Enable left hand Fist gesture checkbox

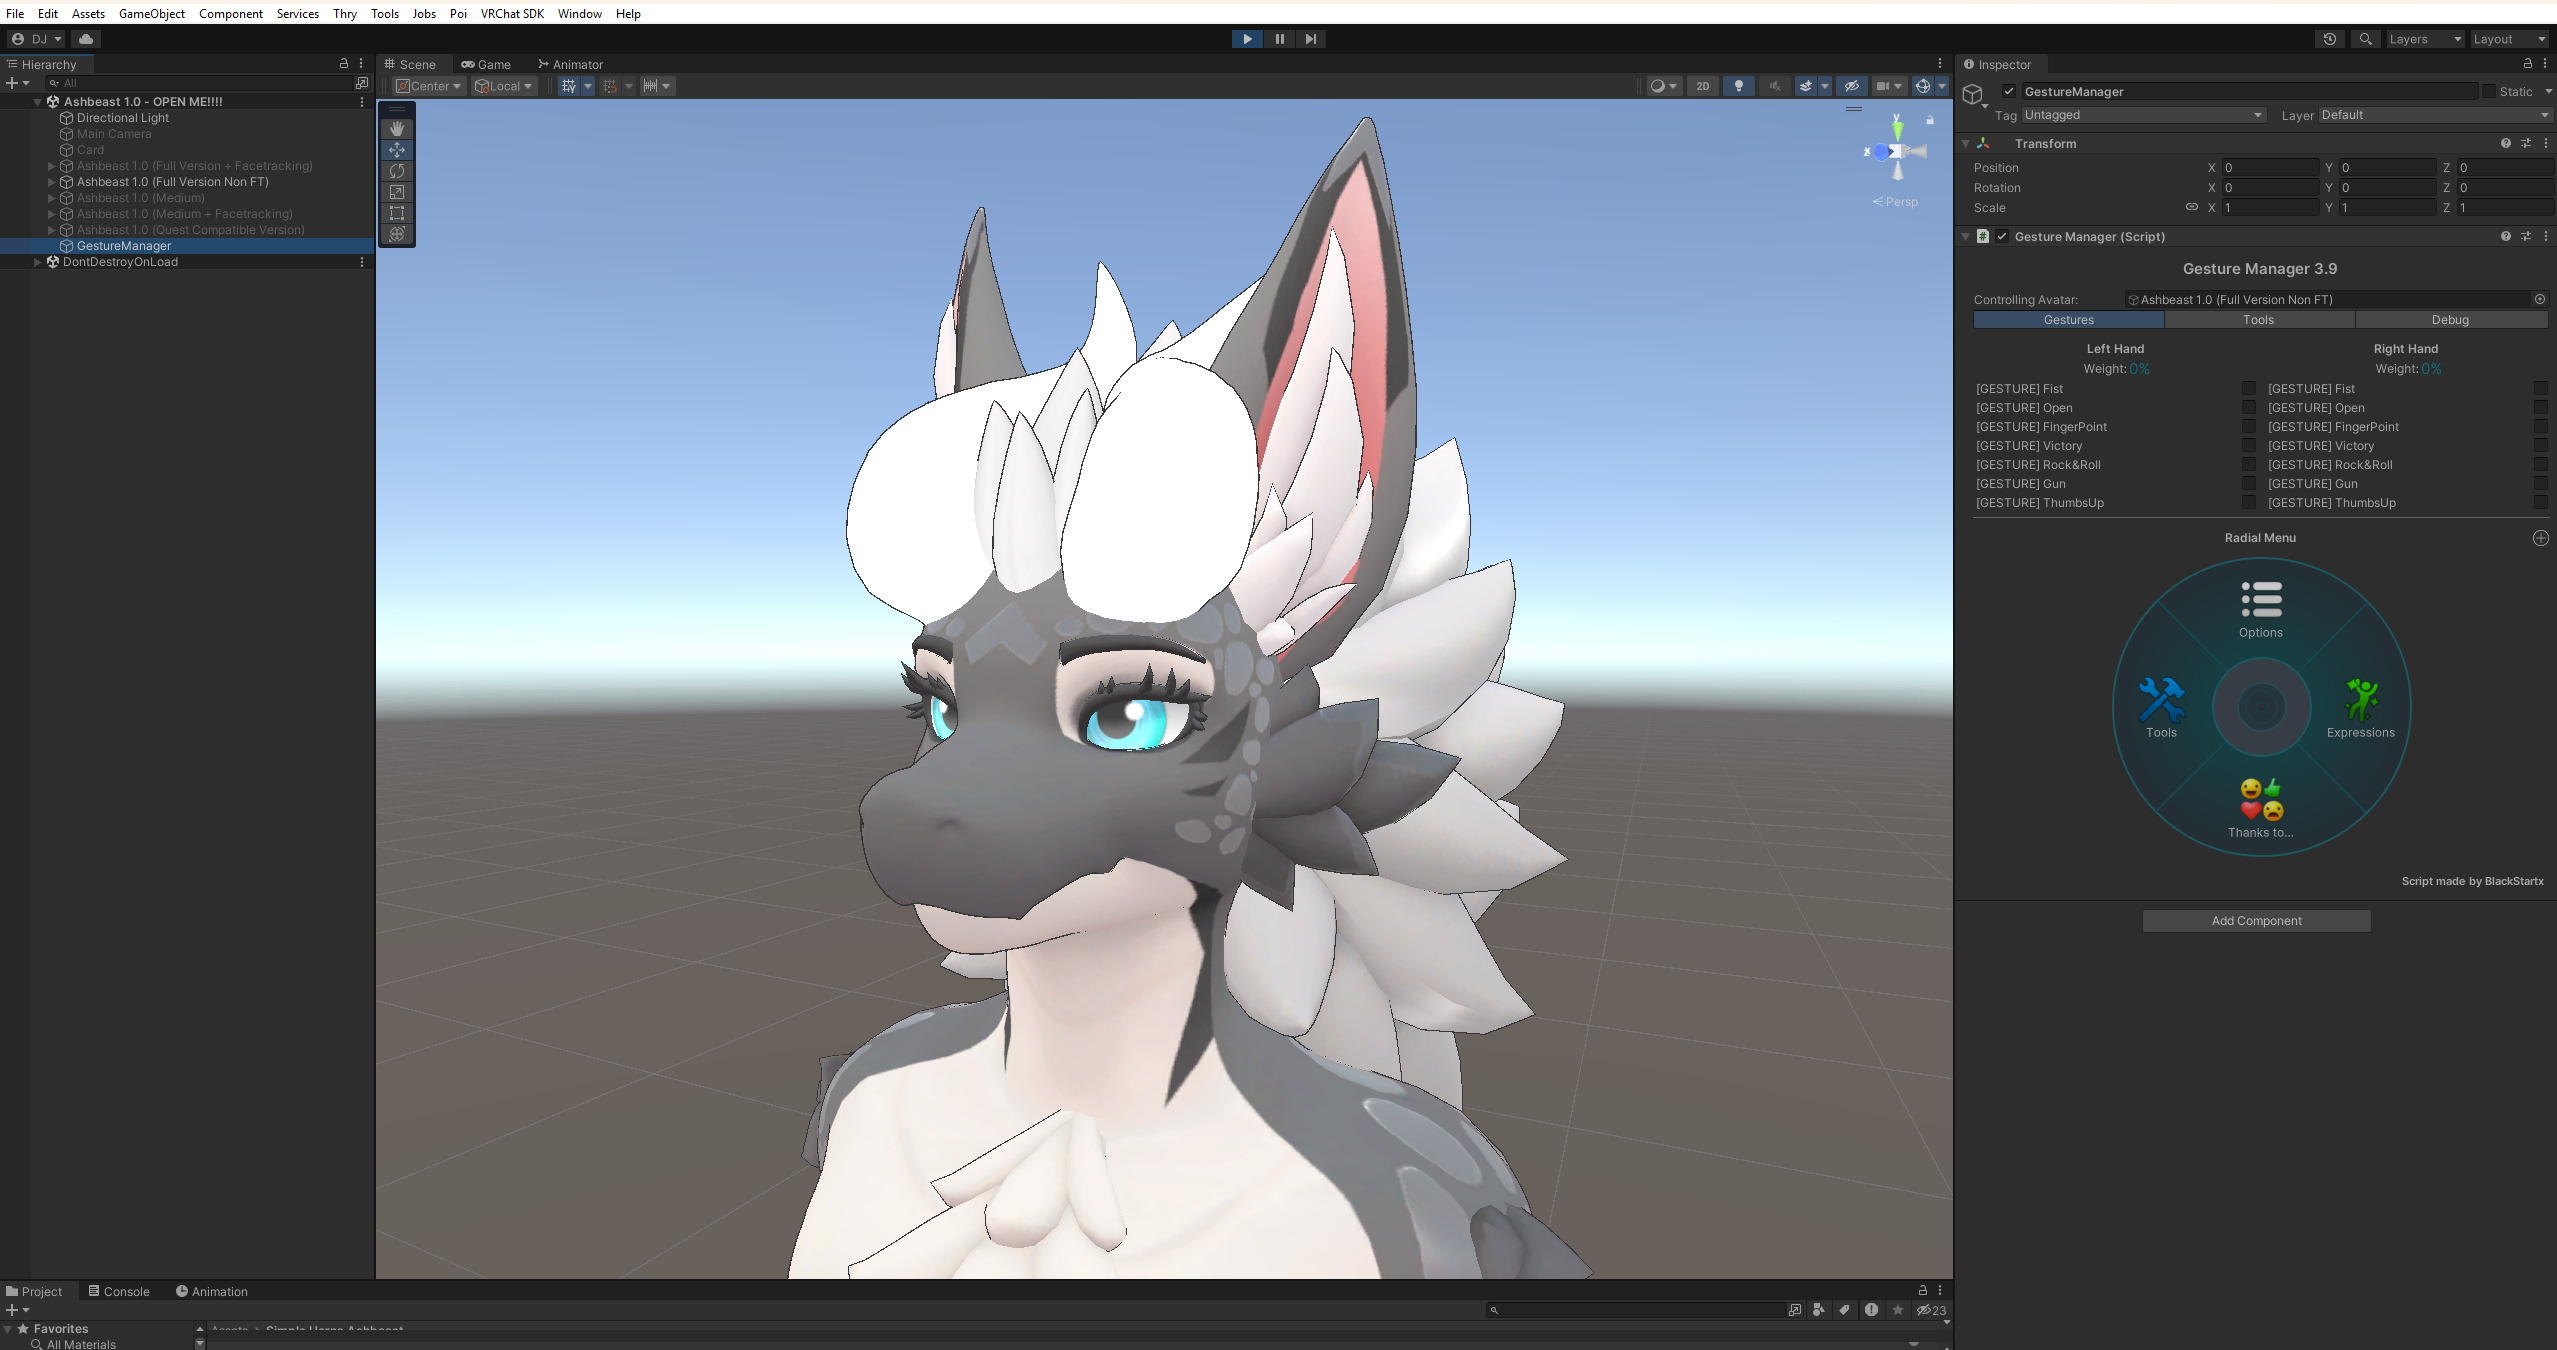coord(2249,388)
